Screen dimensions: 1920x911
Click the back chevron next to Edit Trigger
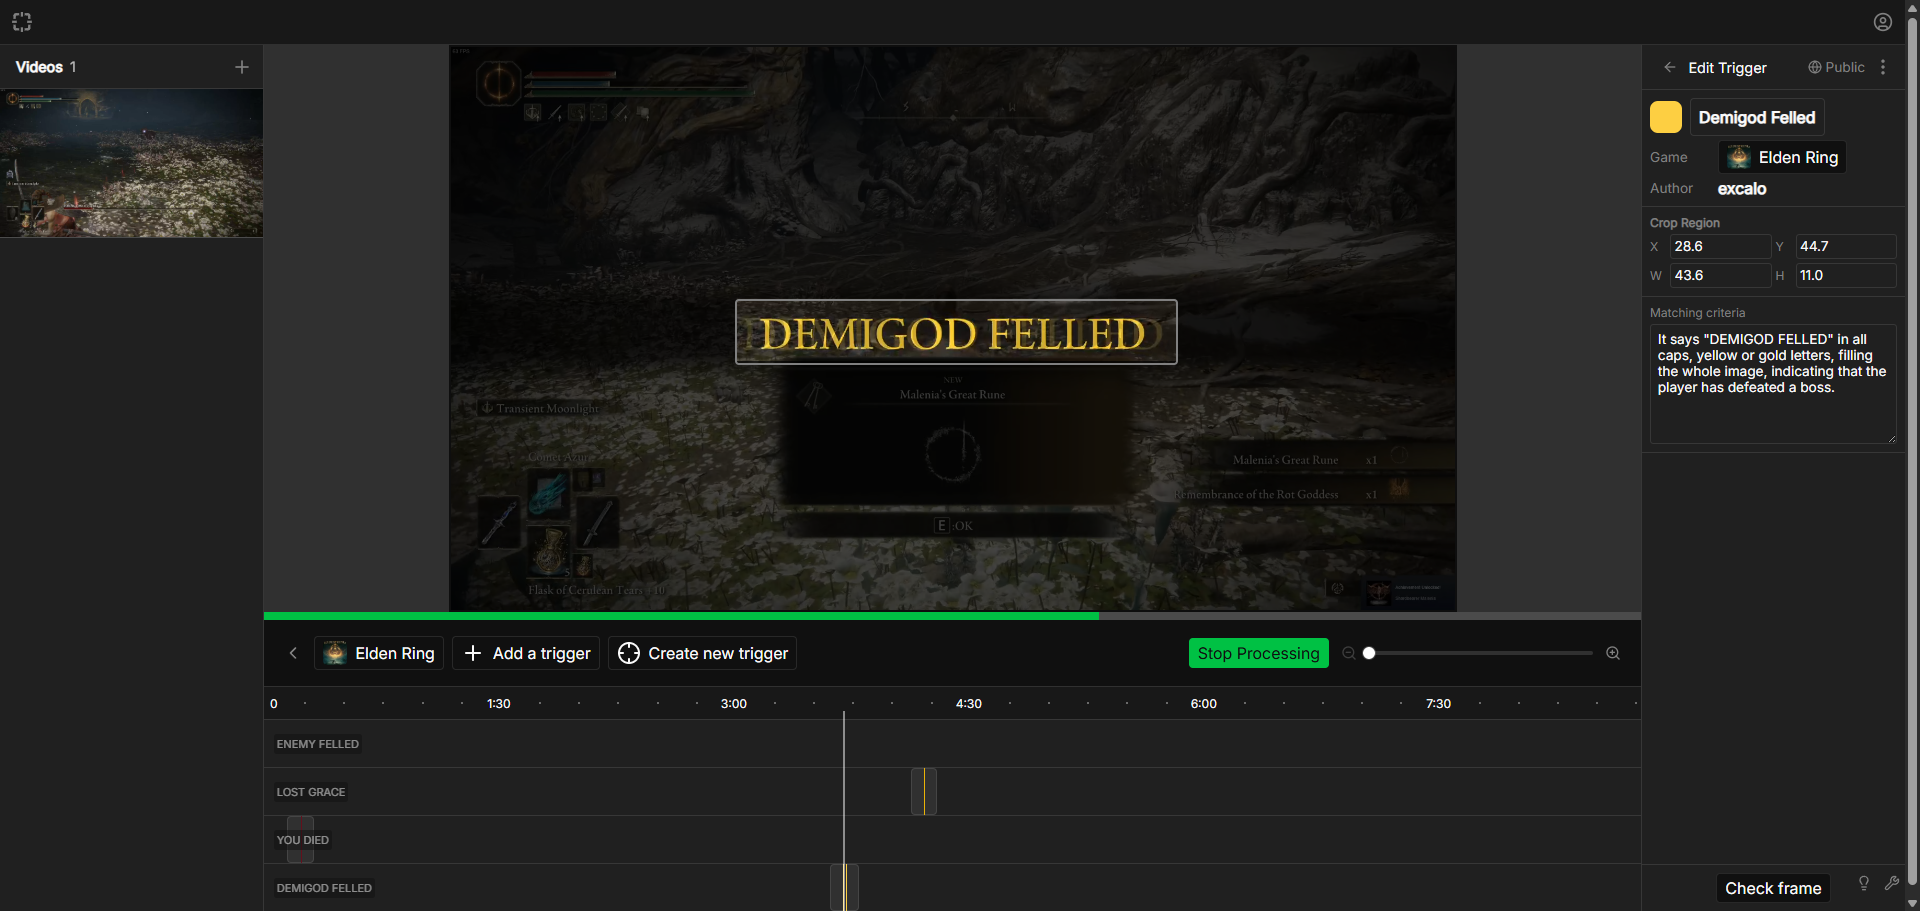tap(1669, 67)
